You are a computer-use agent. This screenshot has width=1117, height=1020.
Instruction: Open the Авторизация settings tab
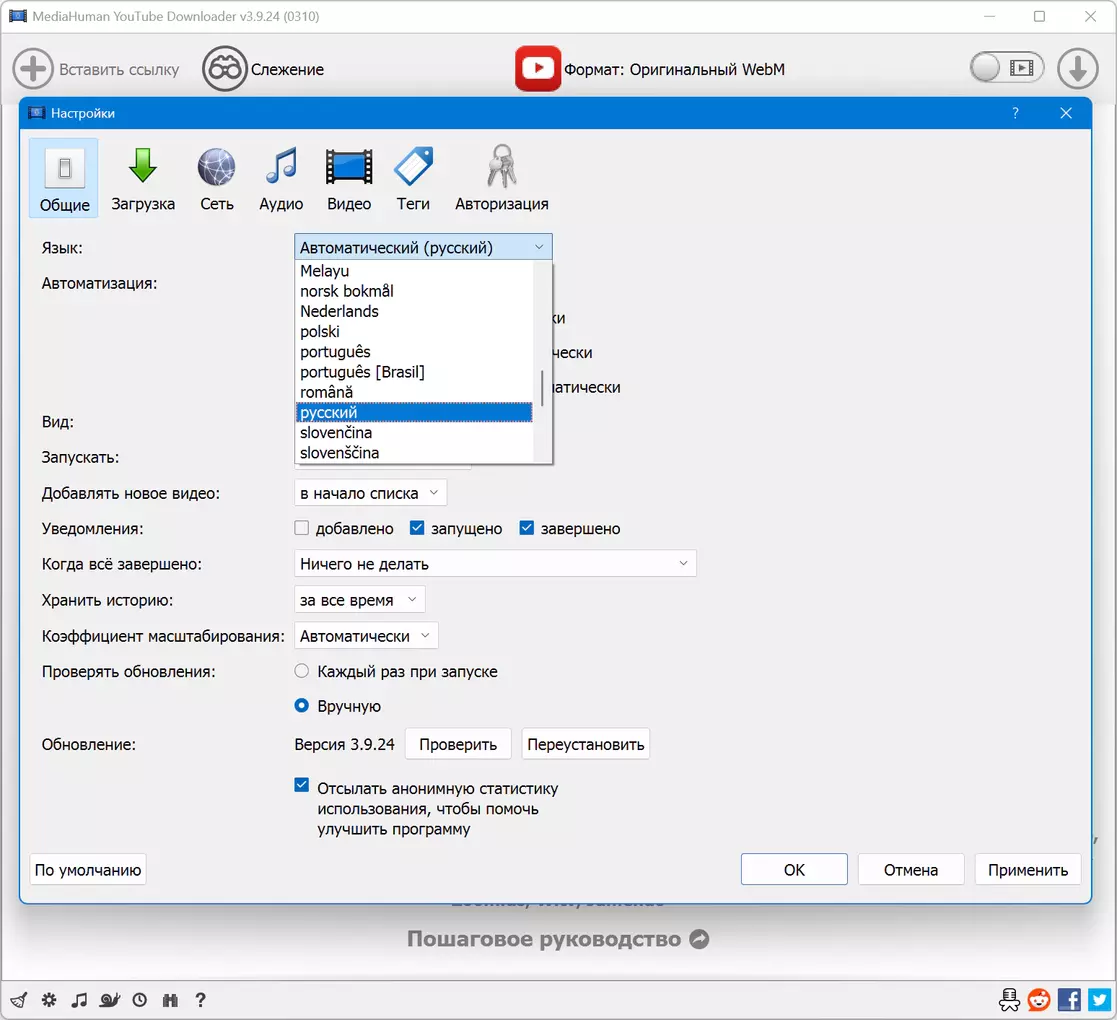pos(502,178)
